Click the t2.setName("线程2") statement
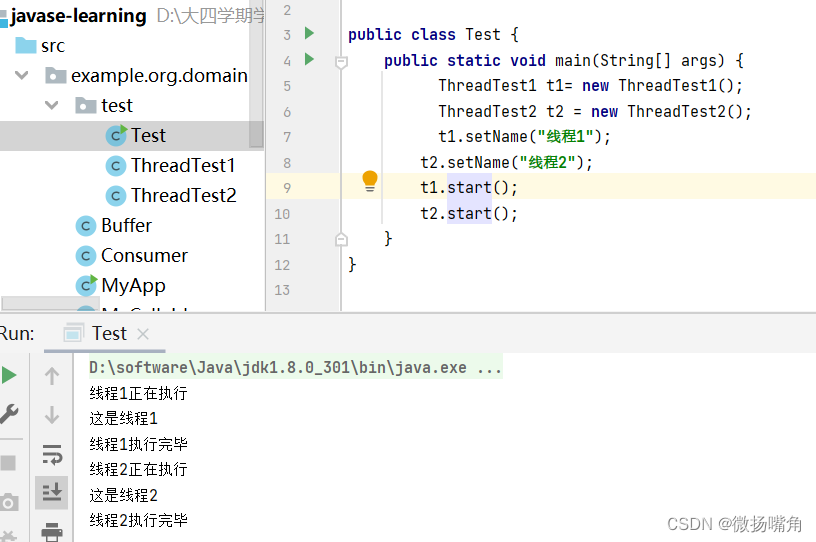Viewport: 816px width, 542px height. click(x=506, y=162)
